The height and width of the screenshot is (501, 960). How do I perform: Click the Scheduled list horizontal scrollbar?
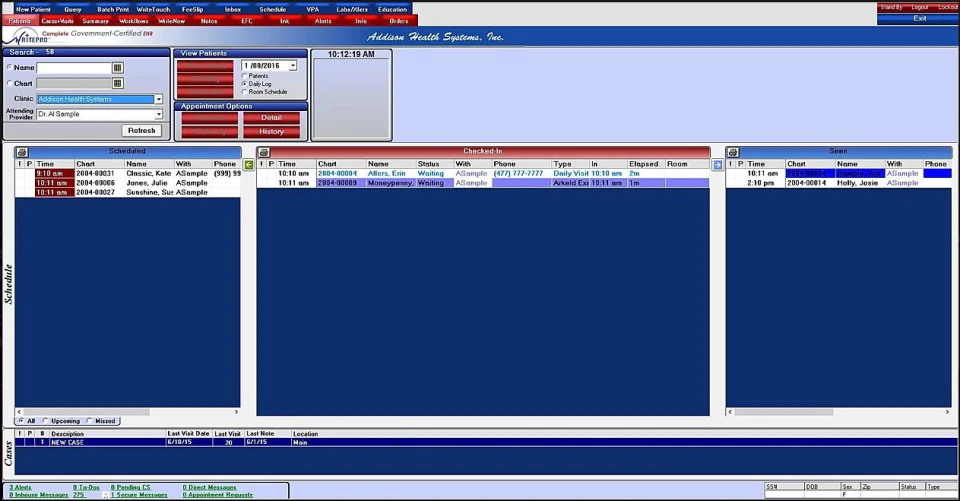pyautogui.click(x=127, y=412)
